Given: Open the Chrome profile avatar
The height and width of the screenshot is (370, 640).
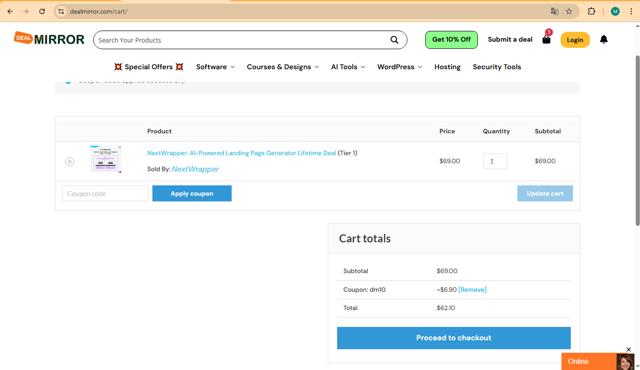Looking at the screenshot, I should coord(615,11).
